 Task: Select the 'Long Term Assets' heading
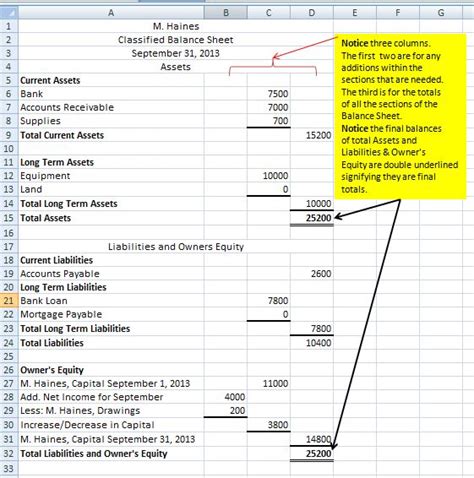111,162
